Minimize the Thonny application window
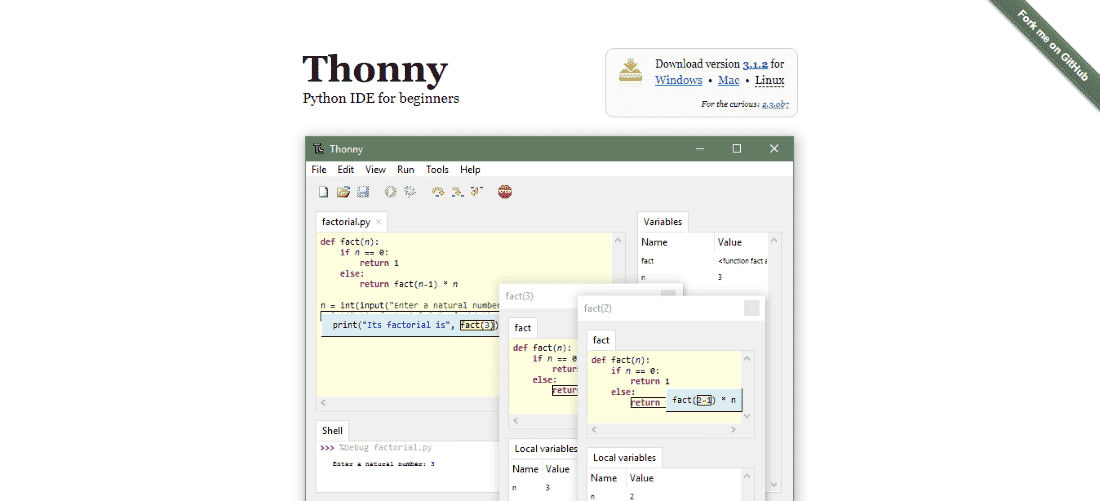The width and height of the screenshot is (1100, 501). (699, 149)
